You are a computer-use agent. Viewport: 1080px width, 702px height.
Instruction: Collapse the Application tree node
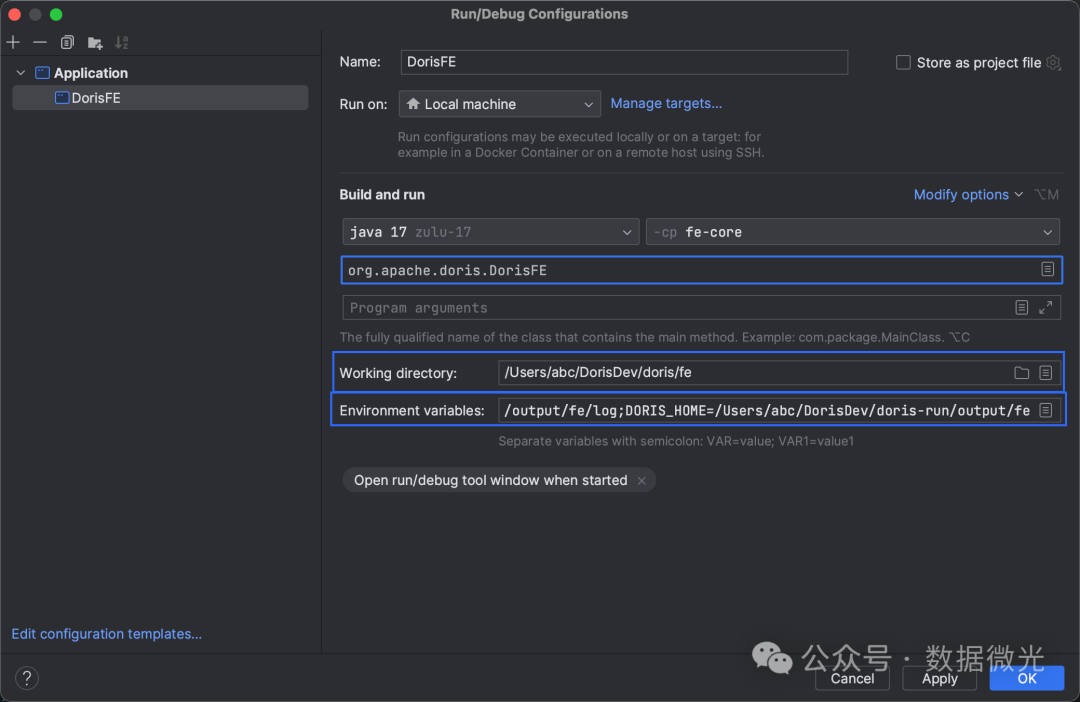click(x=20, y=73)
